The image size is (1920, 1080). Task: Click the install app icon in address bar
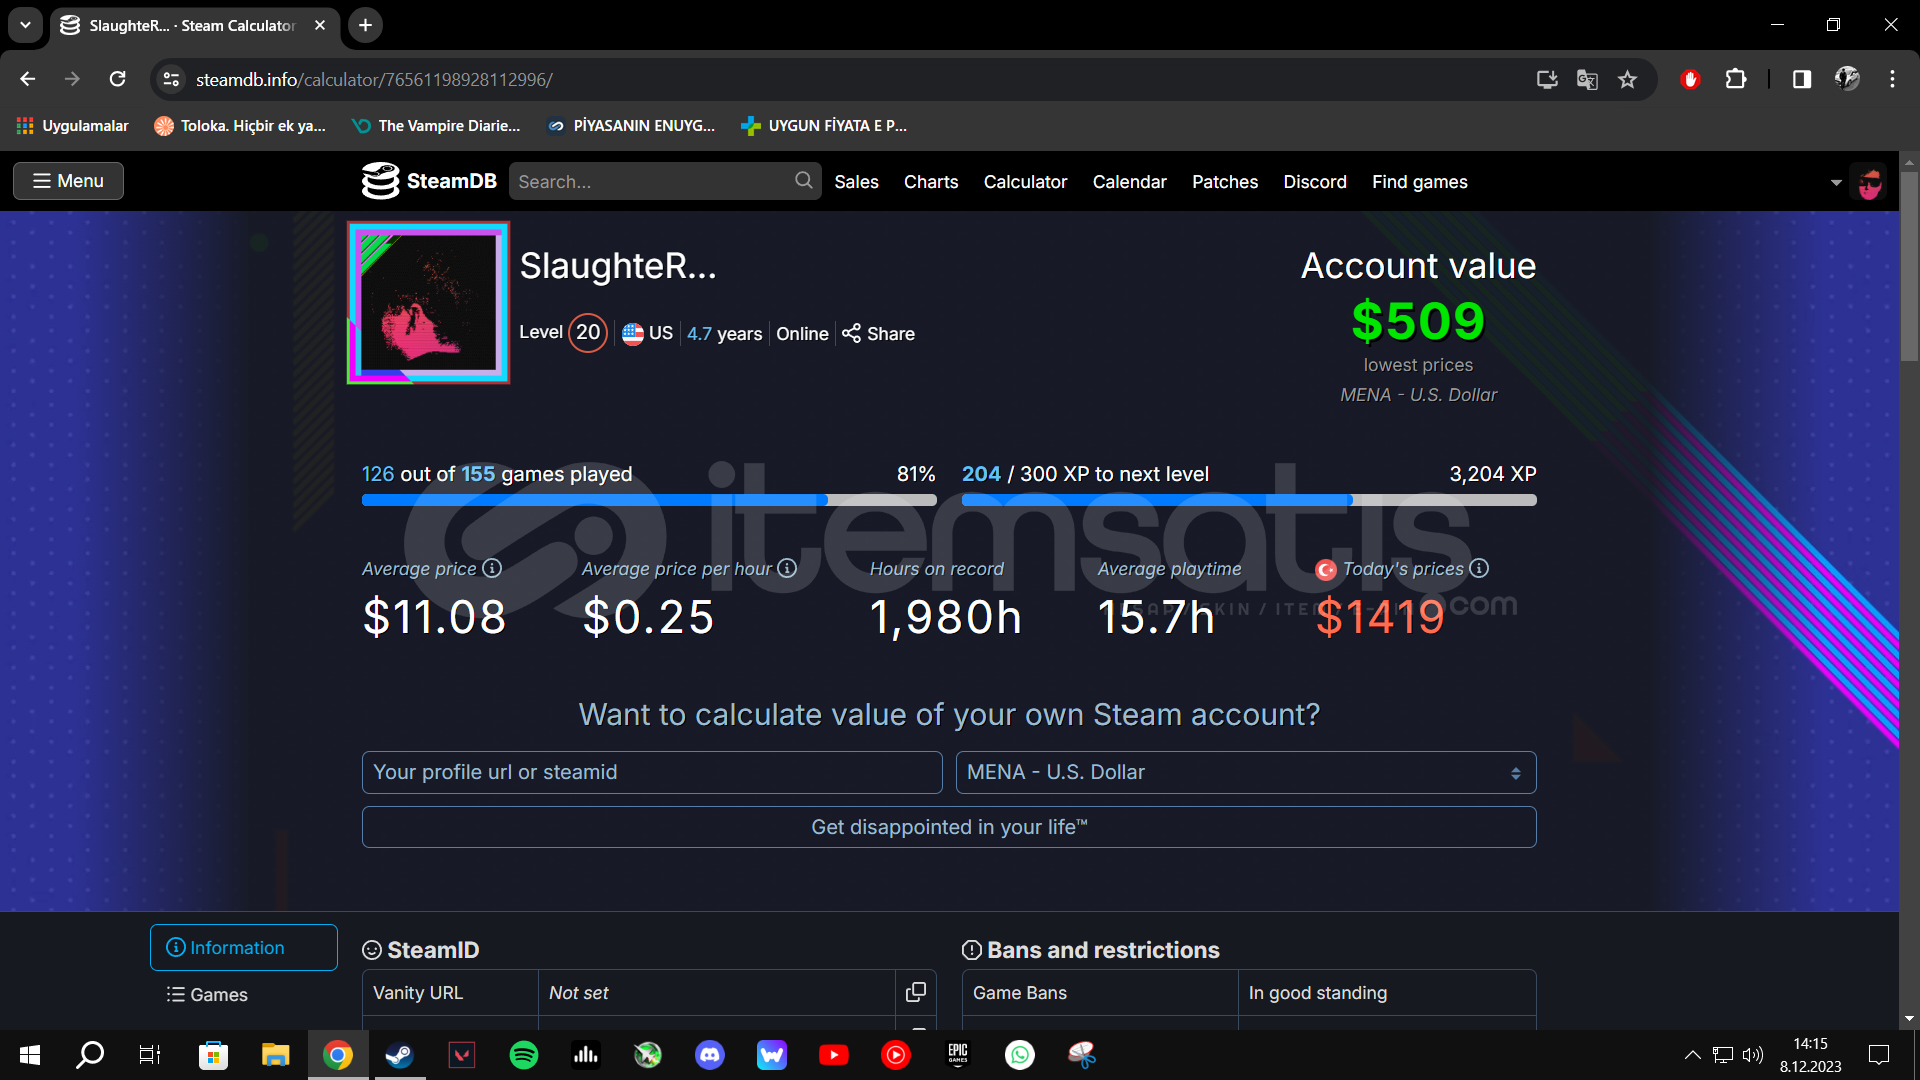click(1547, 79)
